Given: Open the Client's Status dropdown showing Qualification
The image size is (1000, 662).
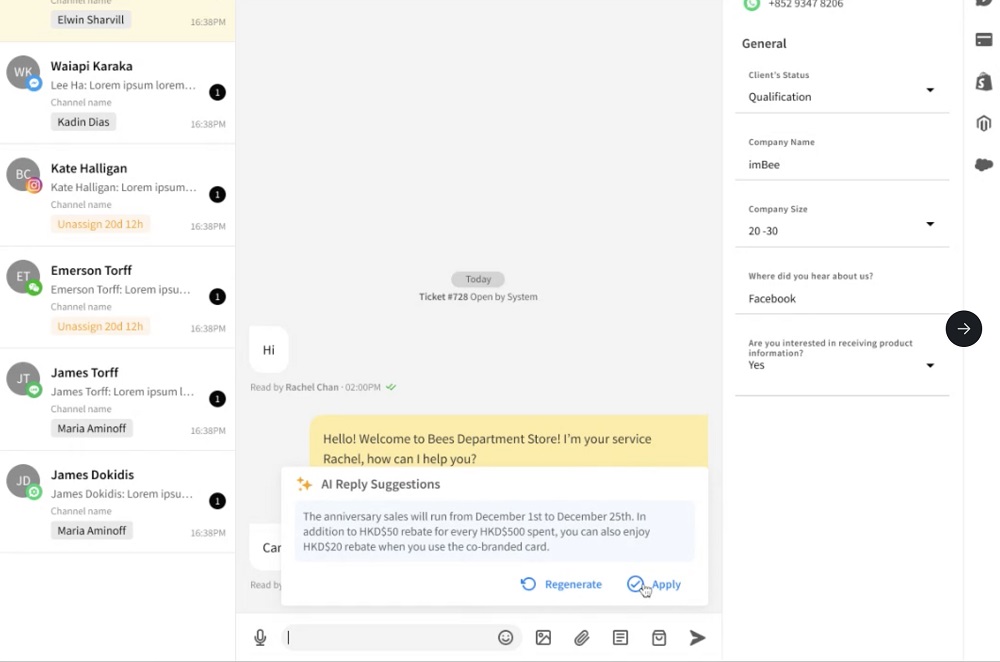Looking at the screenshot, I should pos(929,91).
